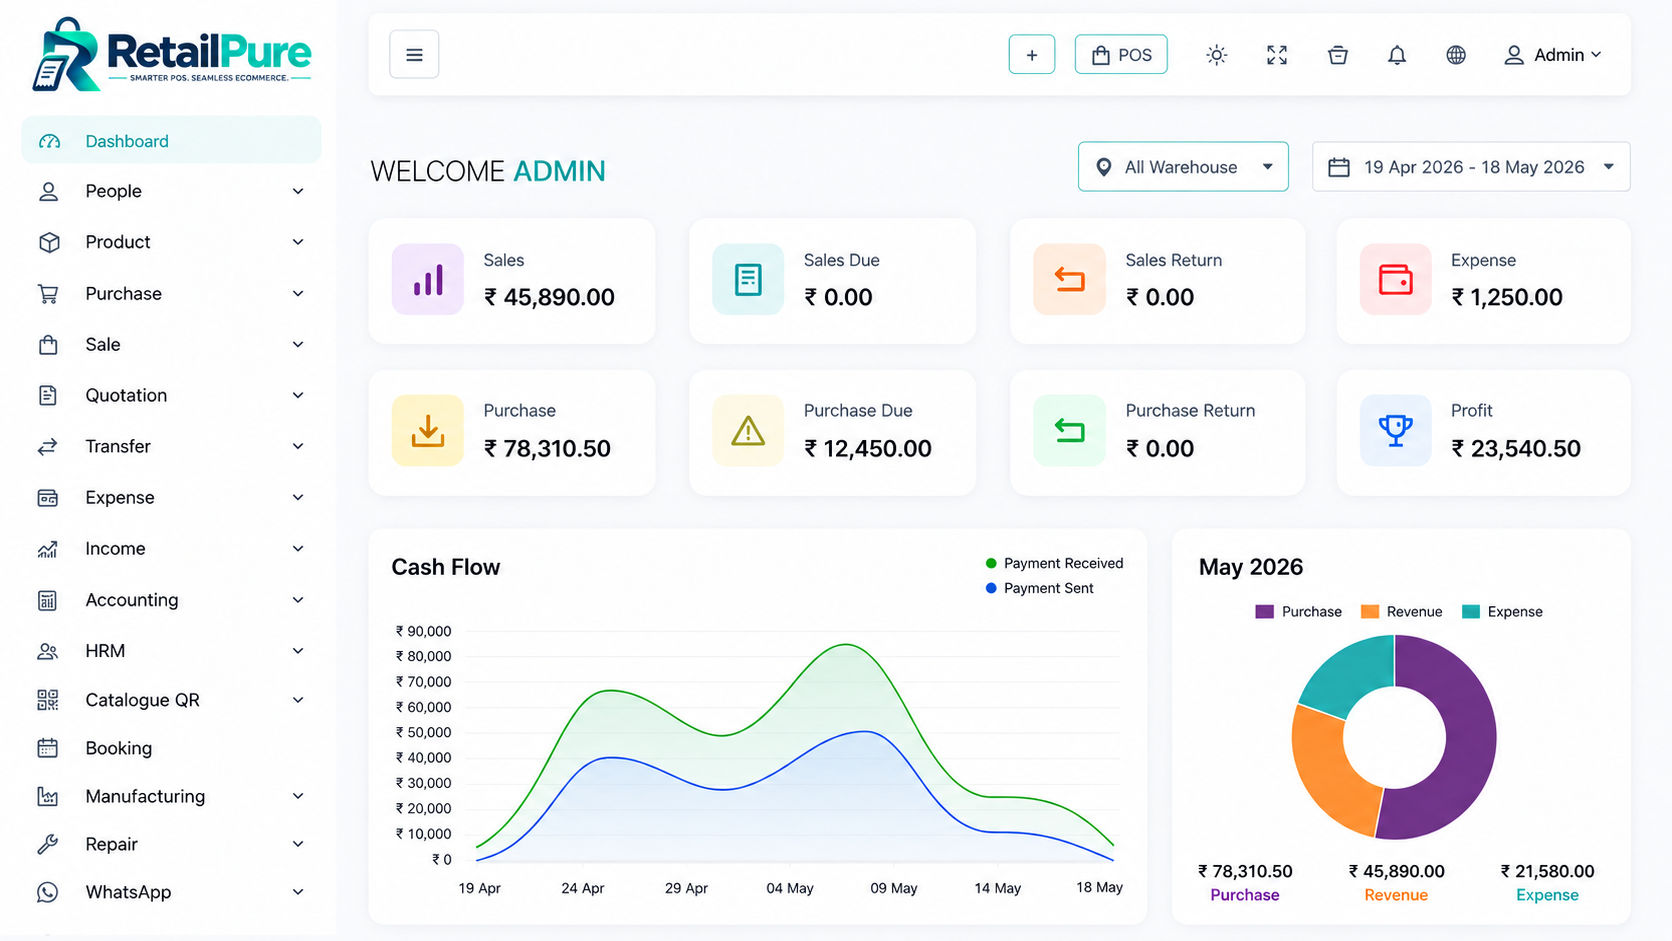Click the Sales Due card amount
The image size is (1672, 941).
838,297
